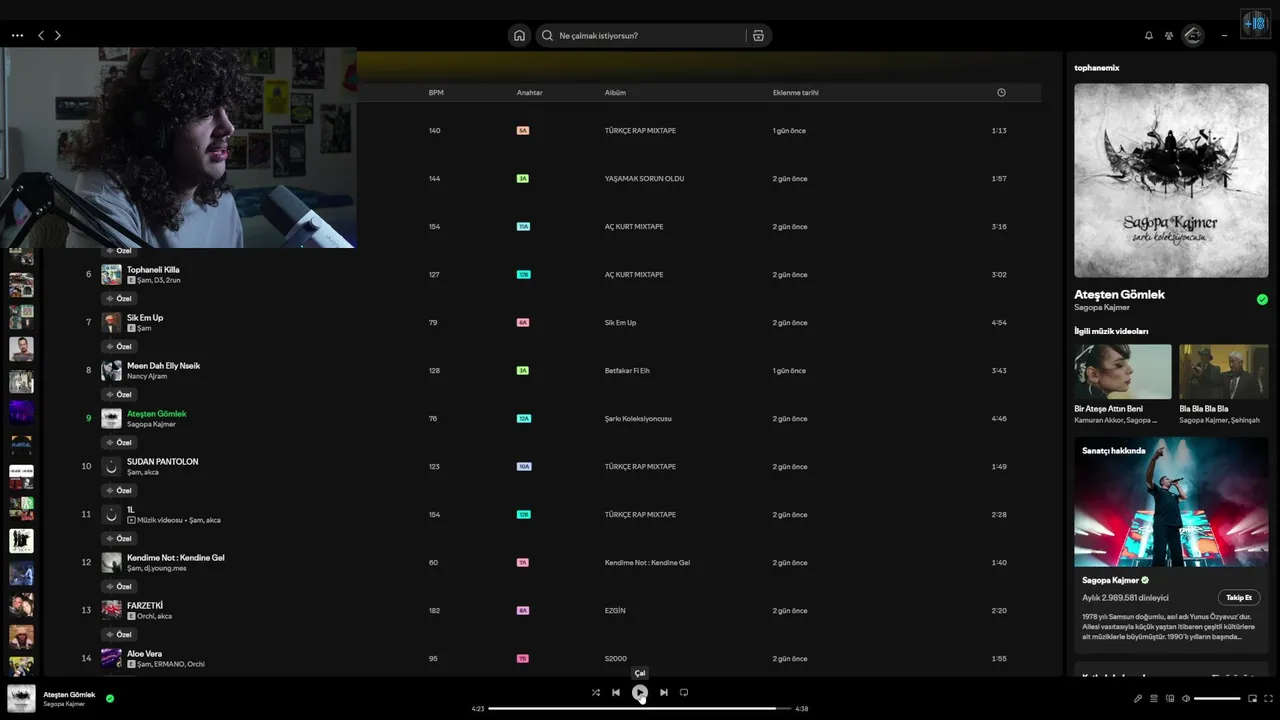Open the EZGİN album link
1280x720 pixels.
615,611
